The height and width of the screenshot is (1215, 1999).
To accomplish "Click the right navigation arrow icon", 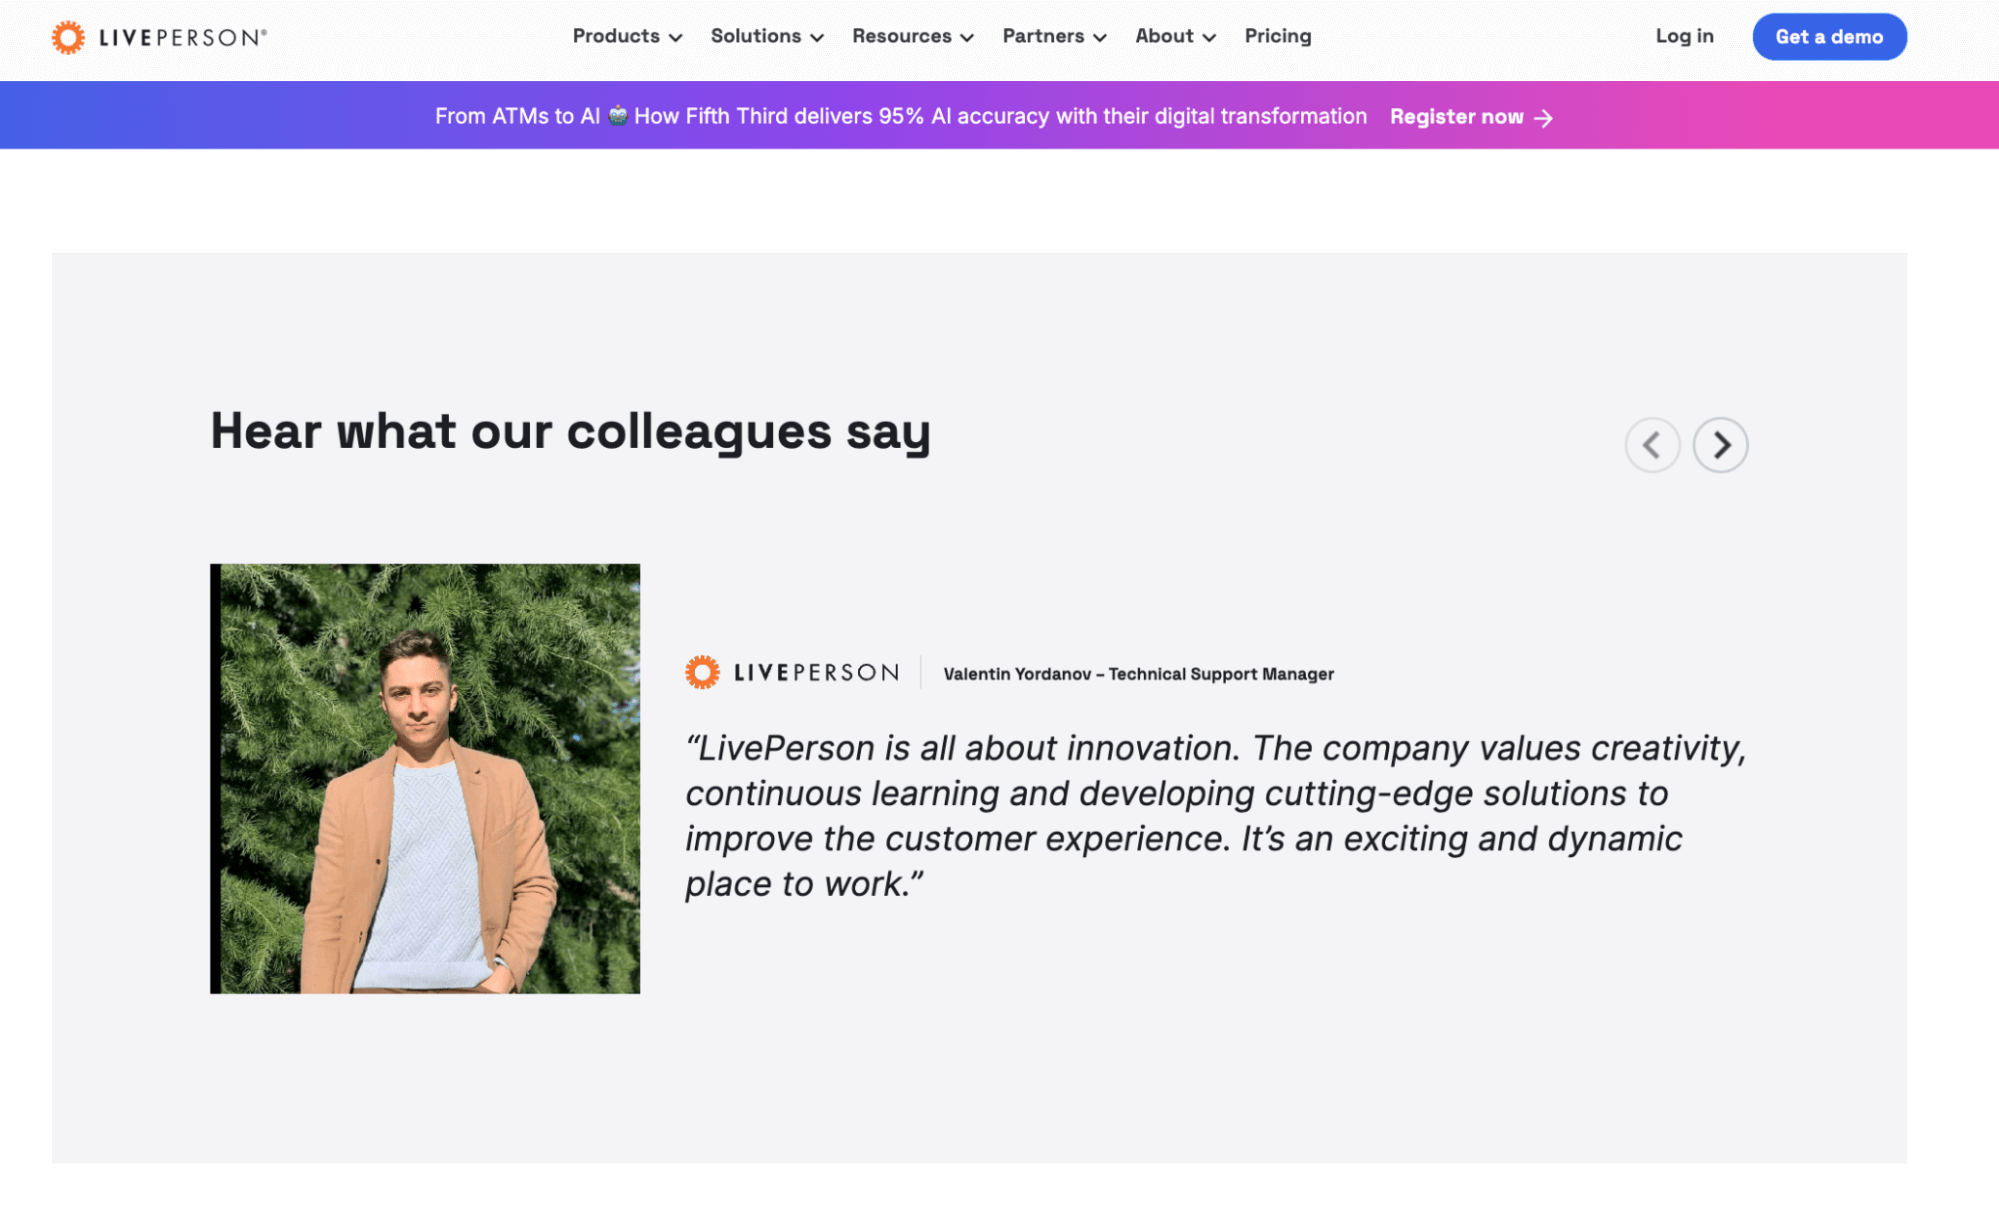I will pos(1719,443).
